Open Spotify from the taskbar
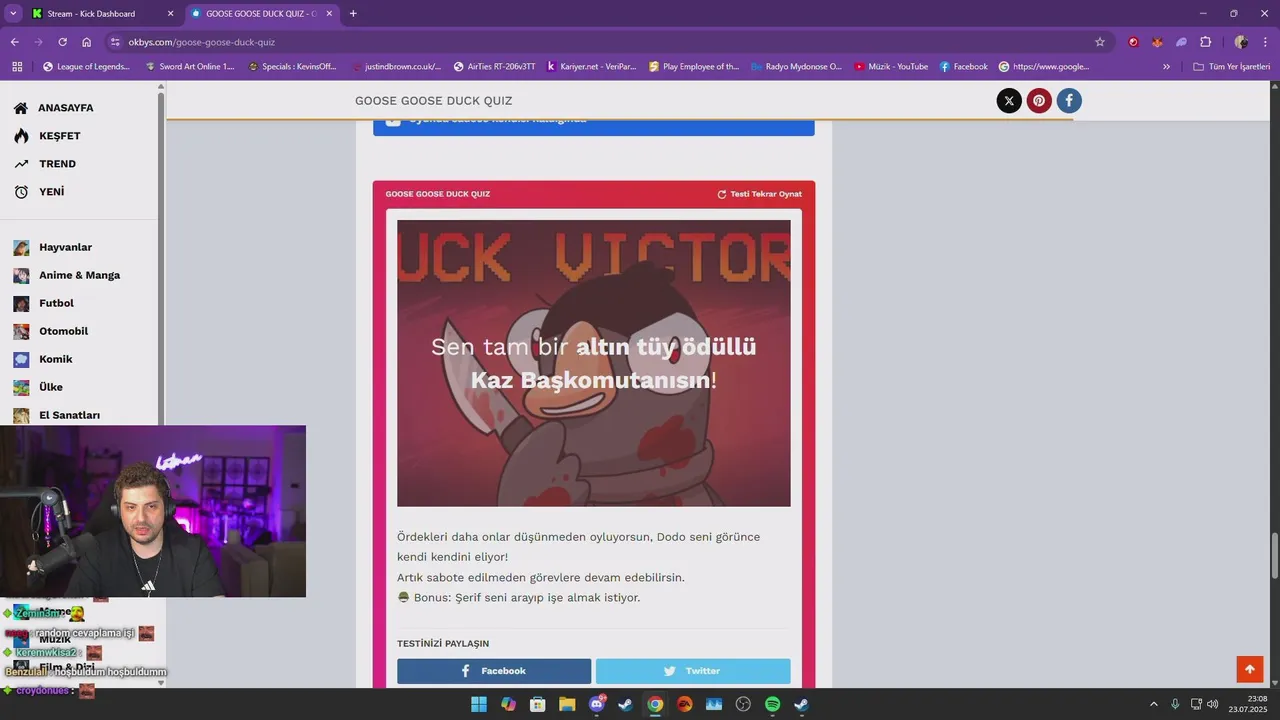 pyautogui.click(x=772, y=704)
